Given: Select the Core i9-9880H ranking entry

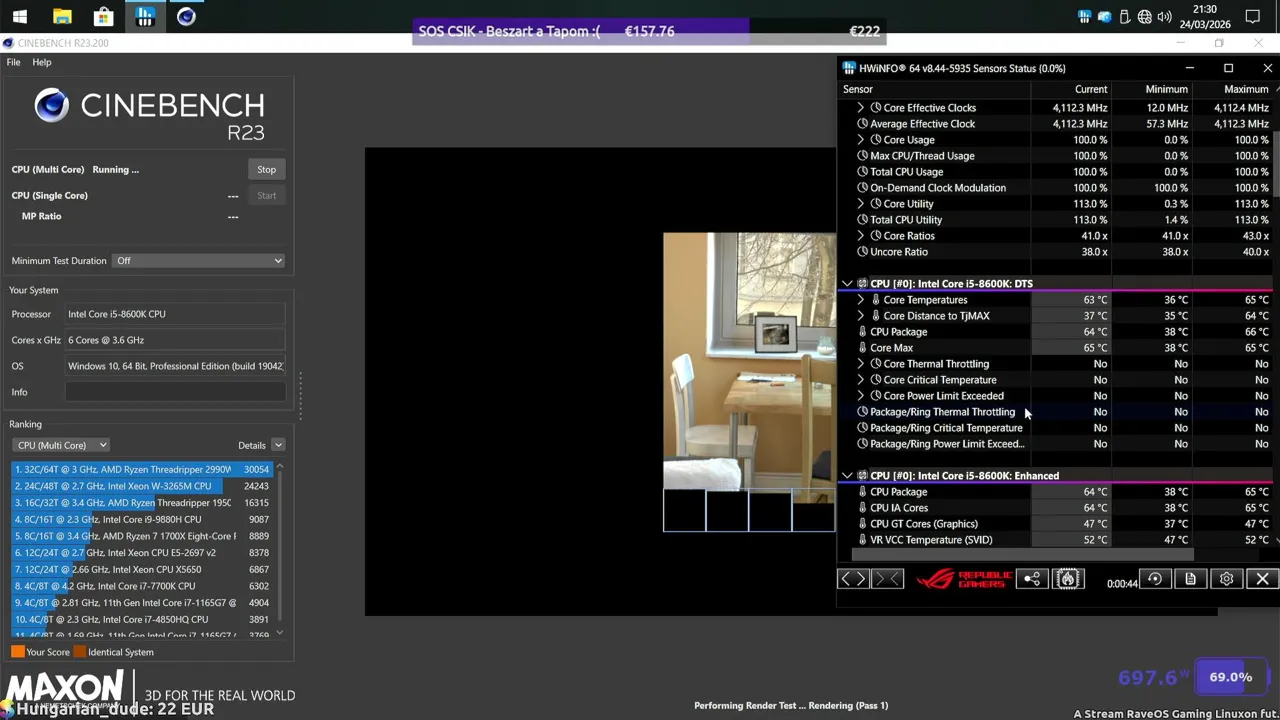Looking at the screenshot, I should [141, 519].
